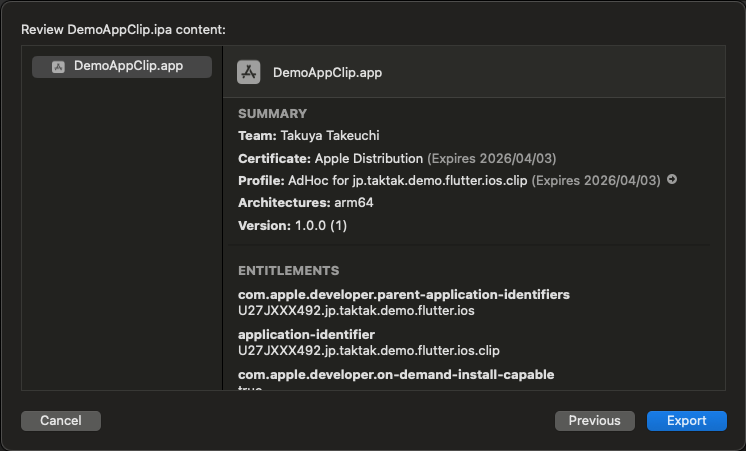Viewport: 746px width, 451px height.
Task: Select DemoAppClip.app in the sidebar list
Action: 122,67
